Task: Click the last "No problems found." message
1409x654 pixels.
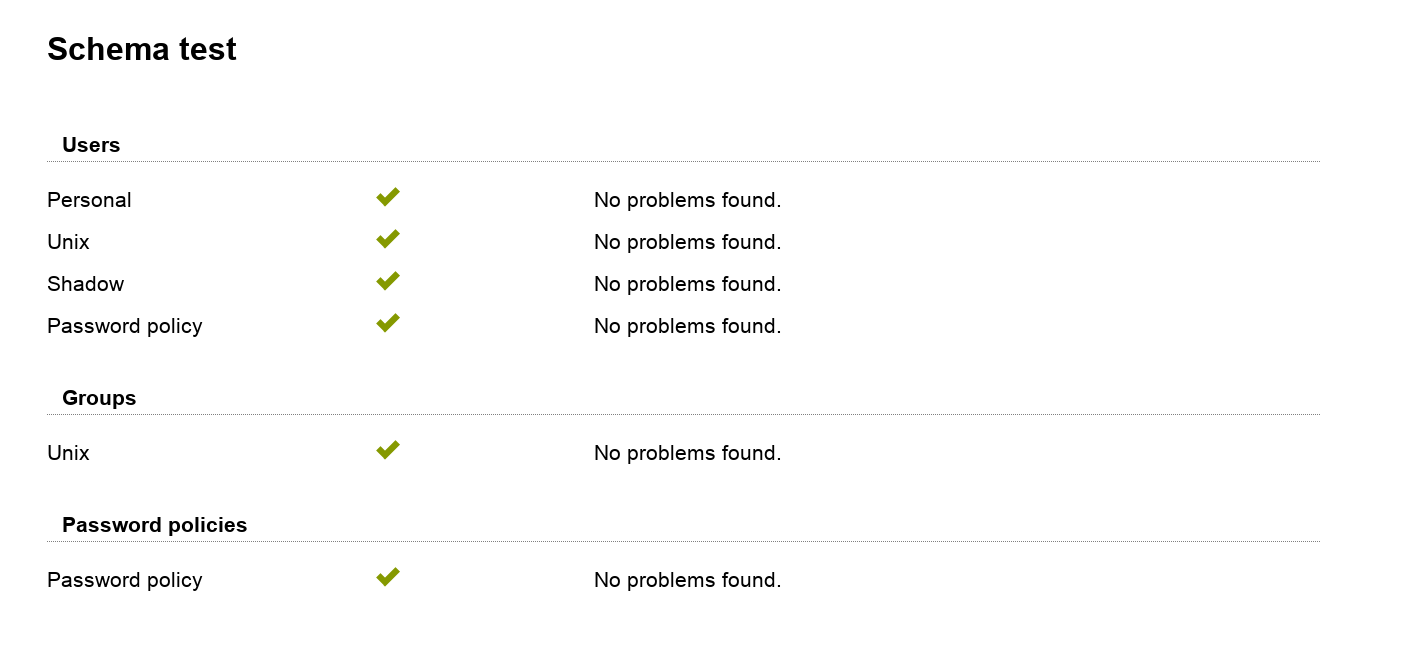Action: pos(687,580)
